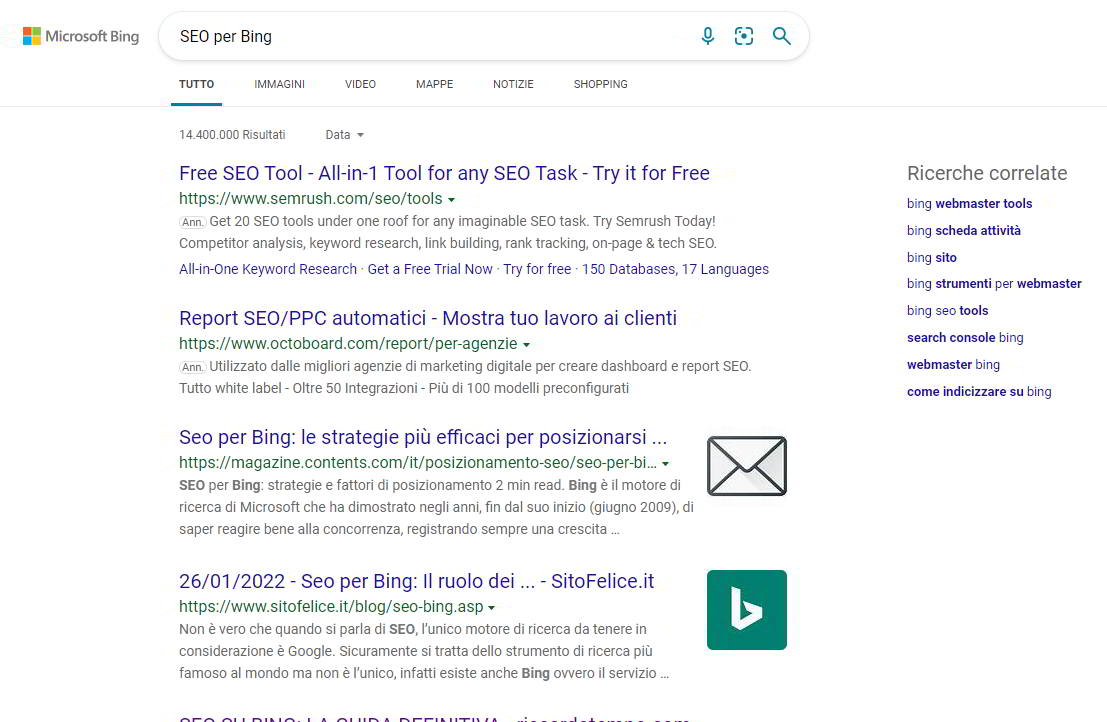The width and height of the screenshot is (1107, 722).
Task: Start voice search with the microphone icon
Action: tap(707, 36)
